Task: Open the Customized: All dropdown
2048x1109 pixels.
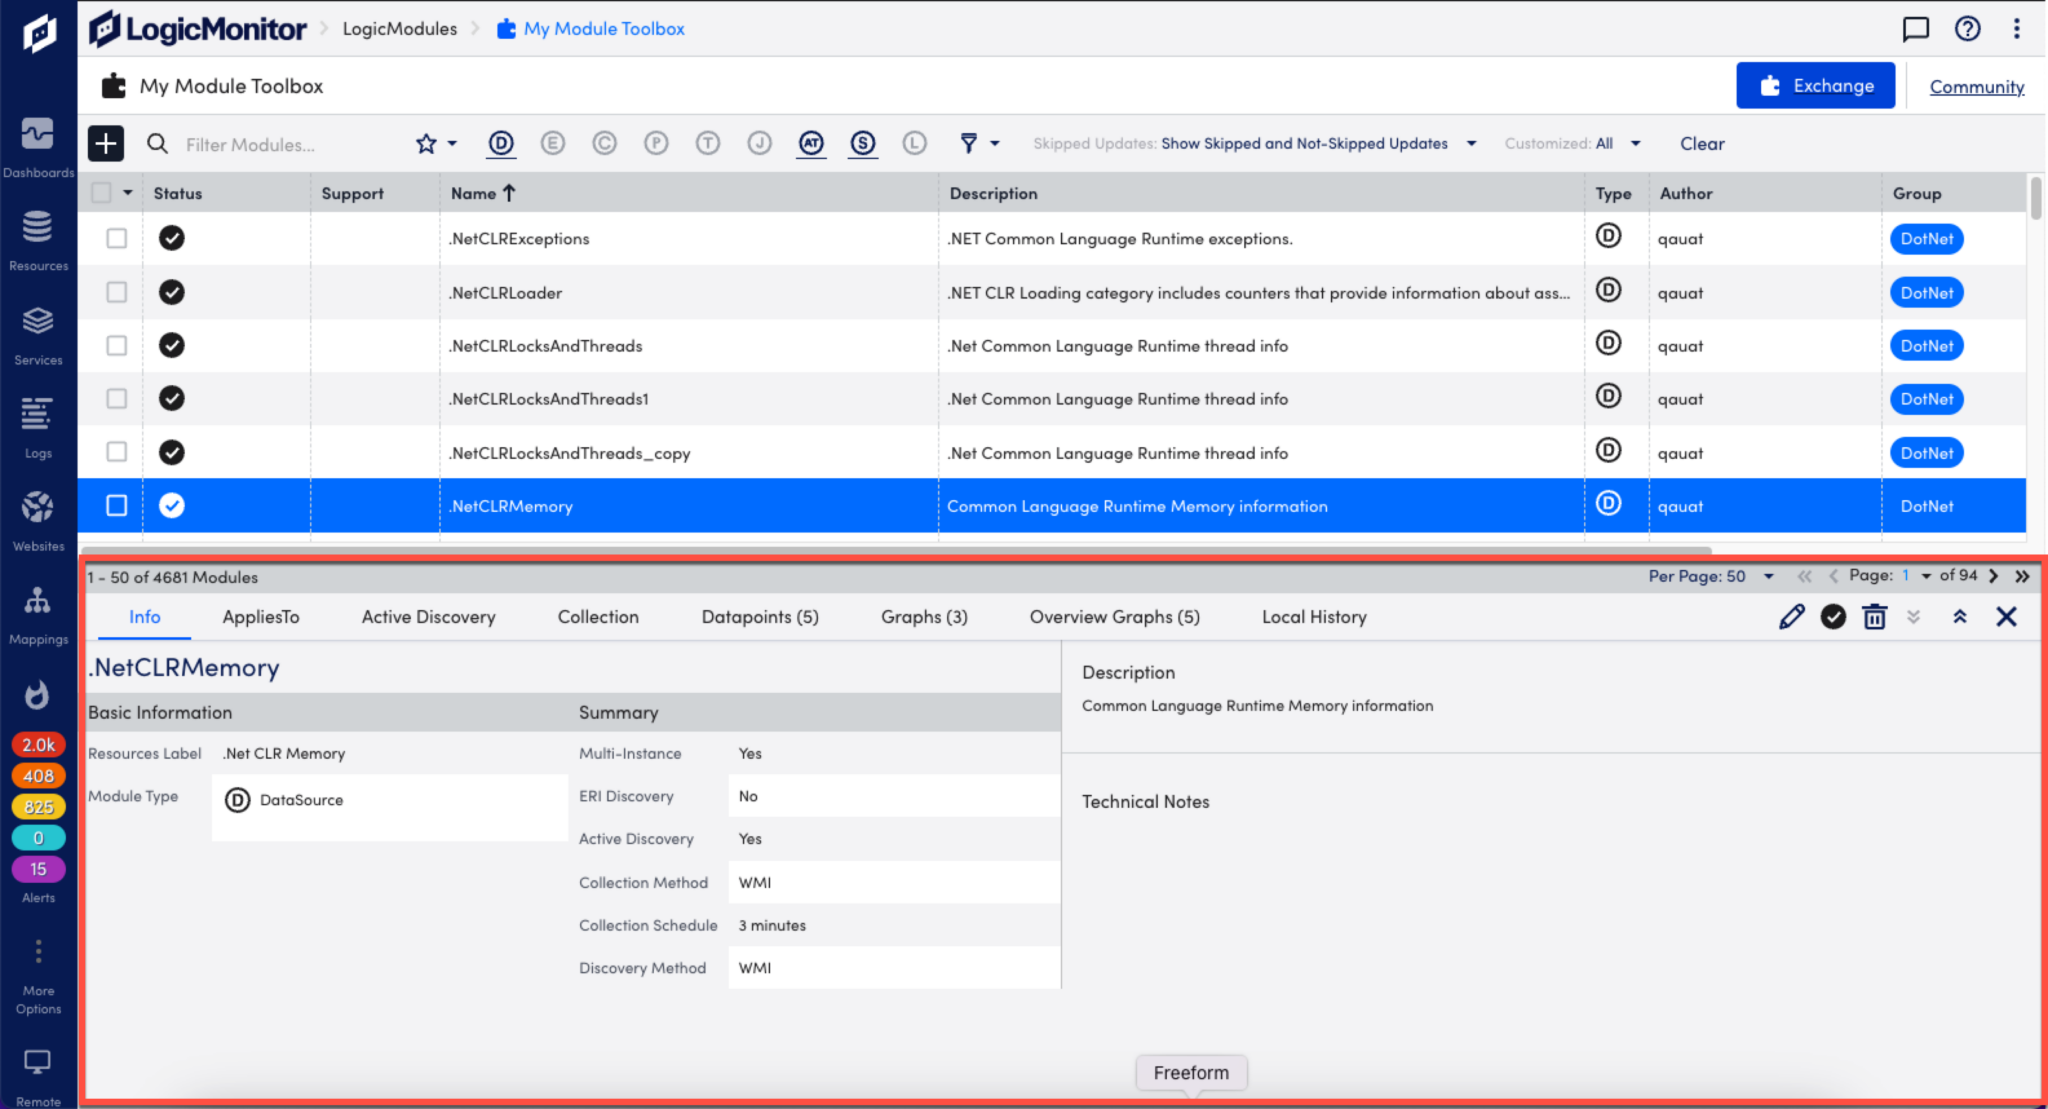Action: [x=1635, y=143]
